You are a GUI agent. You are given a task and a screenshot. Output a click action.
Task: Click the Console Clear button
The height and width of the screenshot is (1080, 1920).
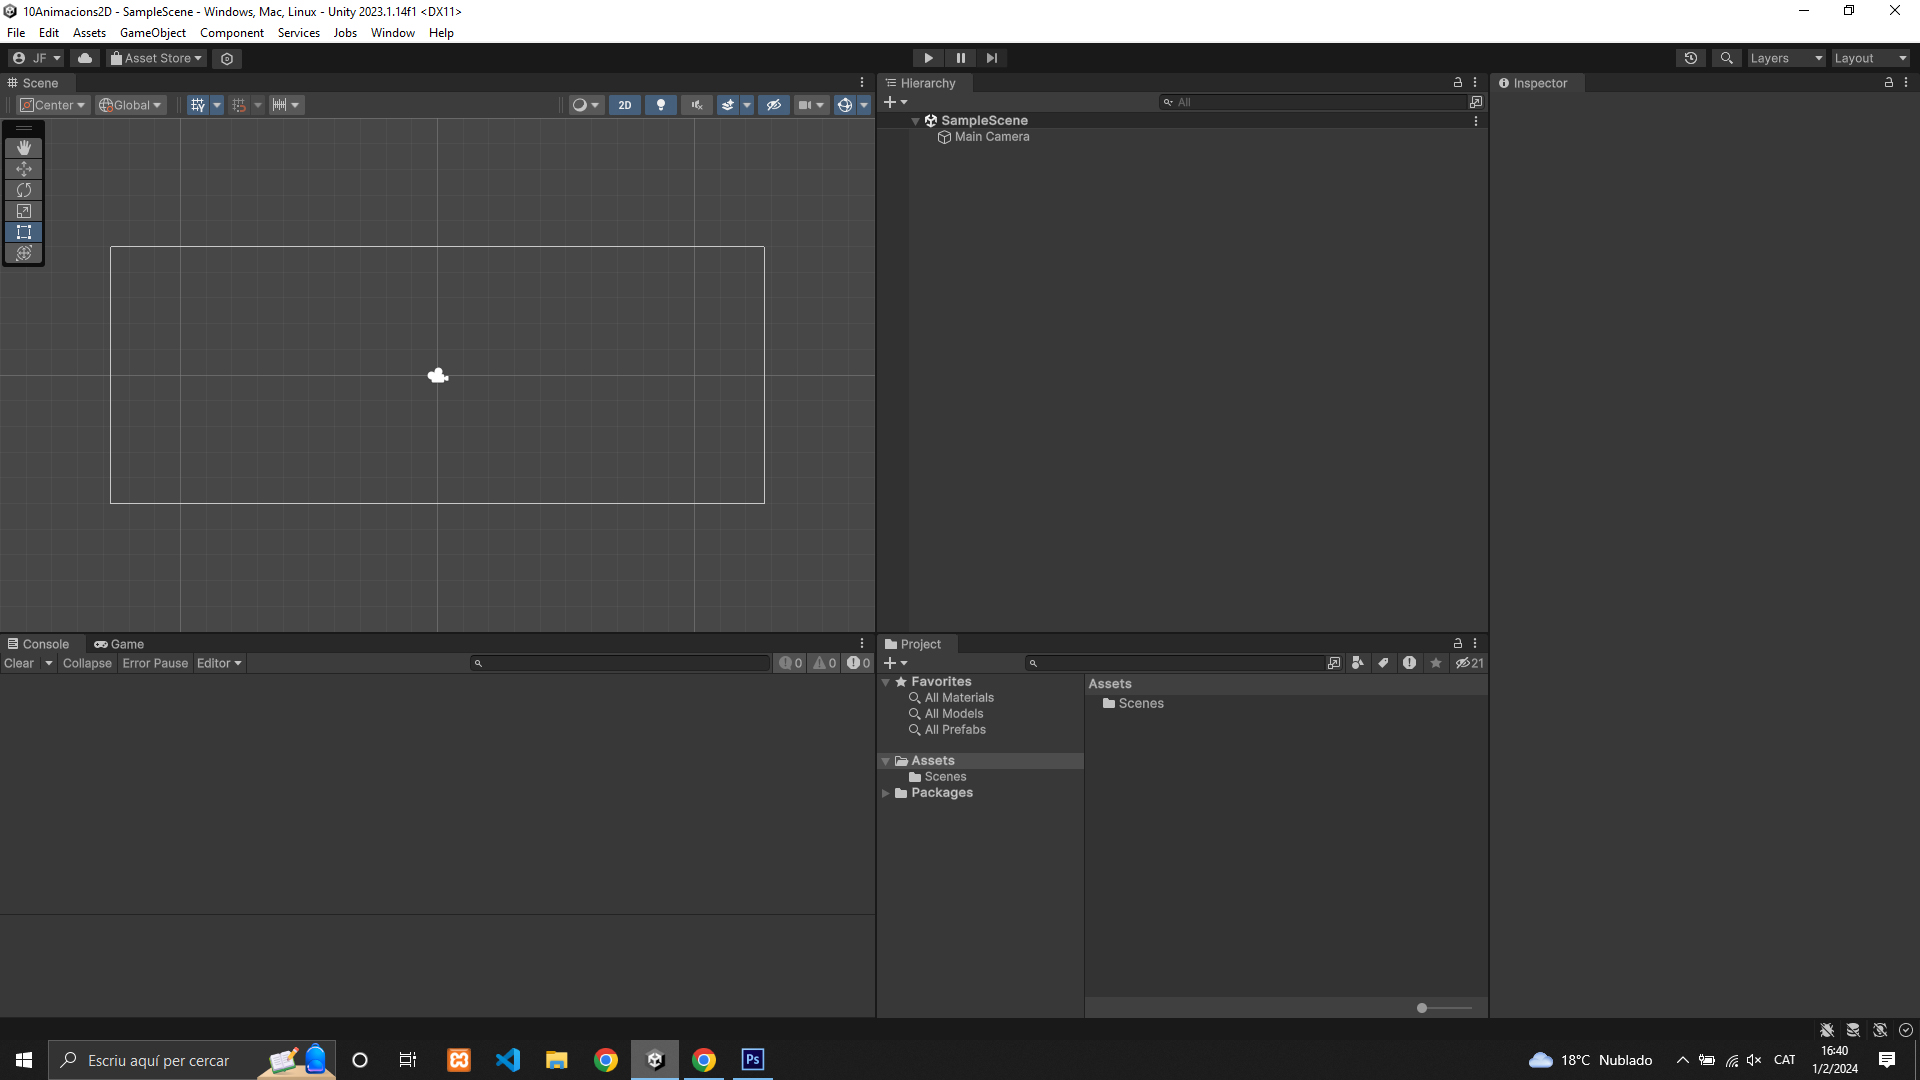click(x=19, y=663)
